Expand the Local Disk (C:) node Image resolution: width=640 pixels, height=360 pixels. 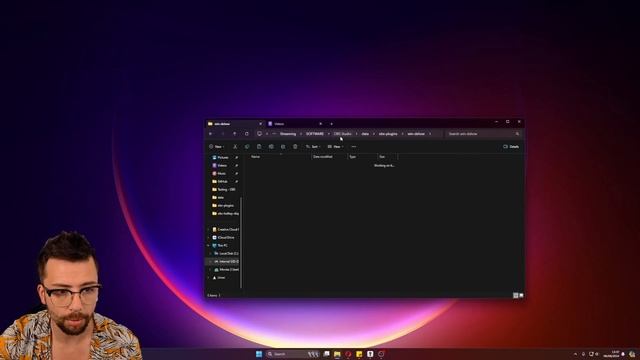tap(211, 253)
